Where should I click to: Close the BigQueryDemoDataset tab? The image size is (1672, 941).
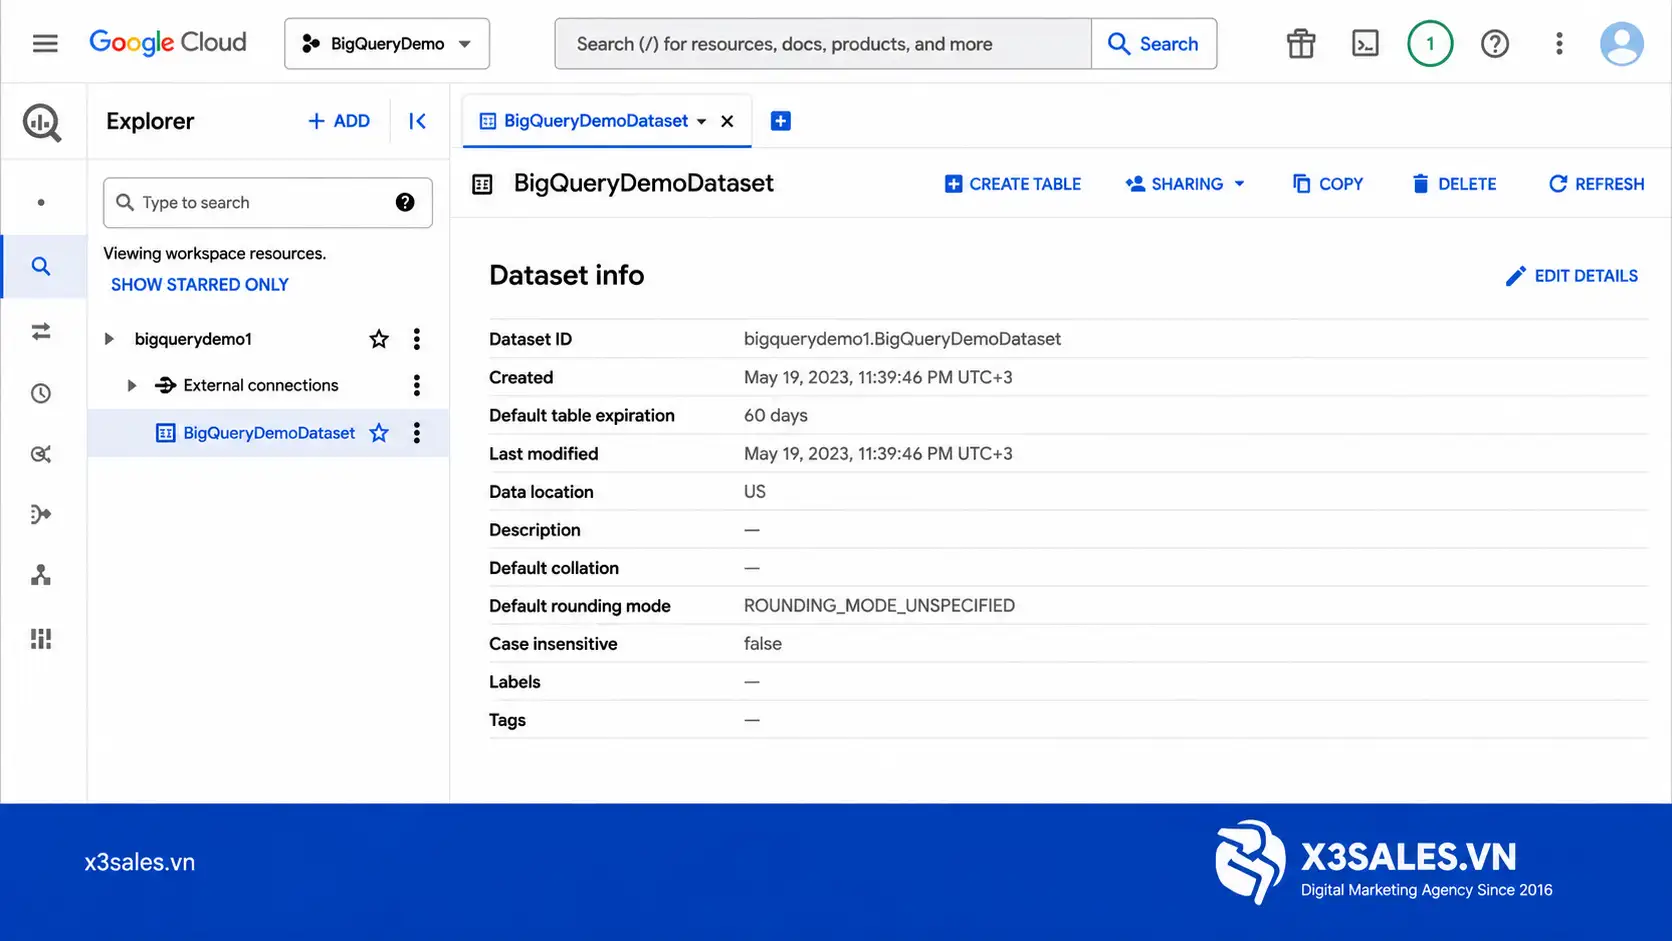728,121
